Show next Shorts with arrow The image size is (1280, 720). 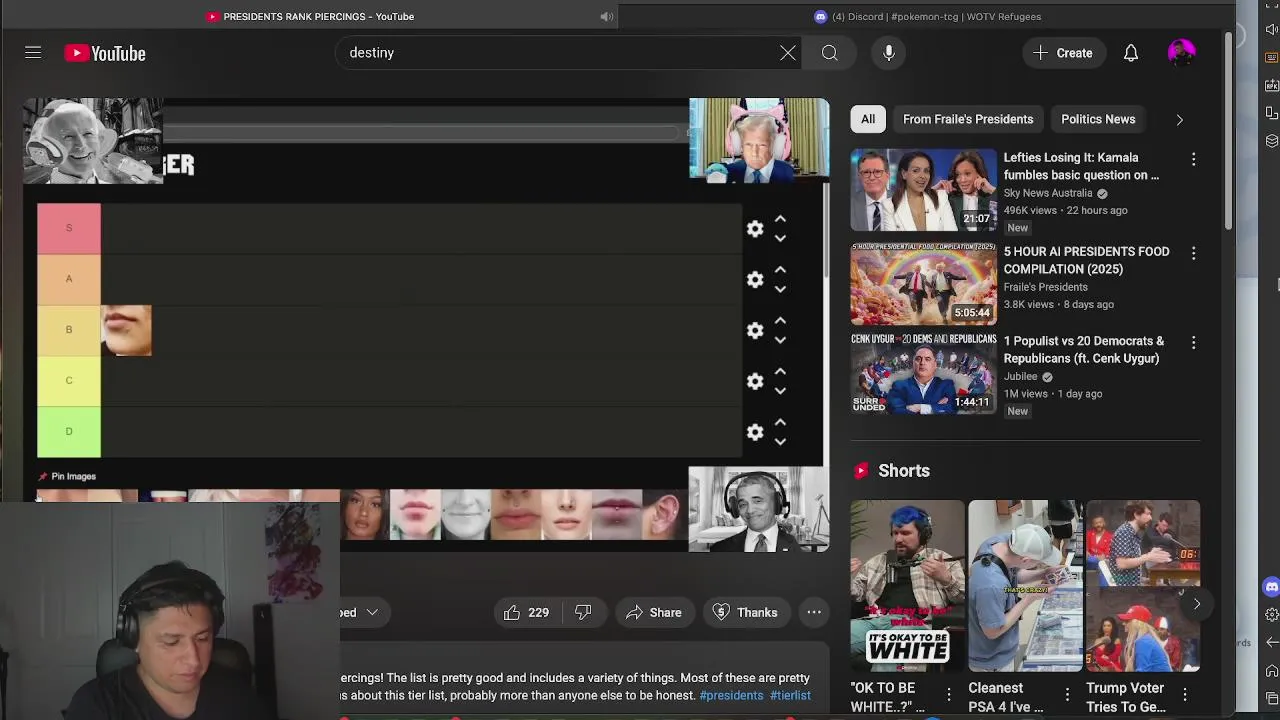1197,604
